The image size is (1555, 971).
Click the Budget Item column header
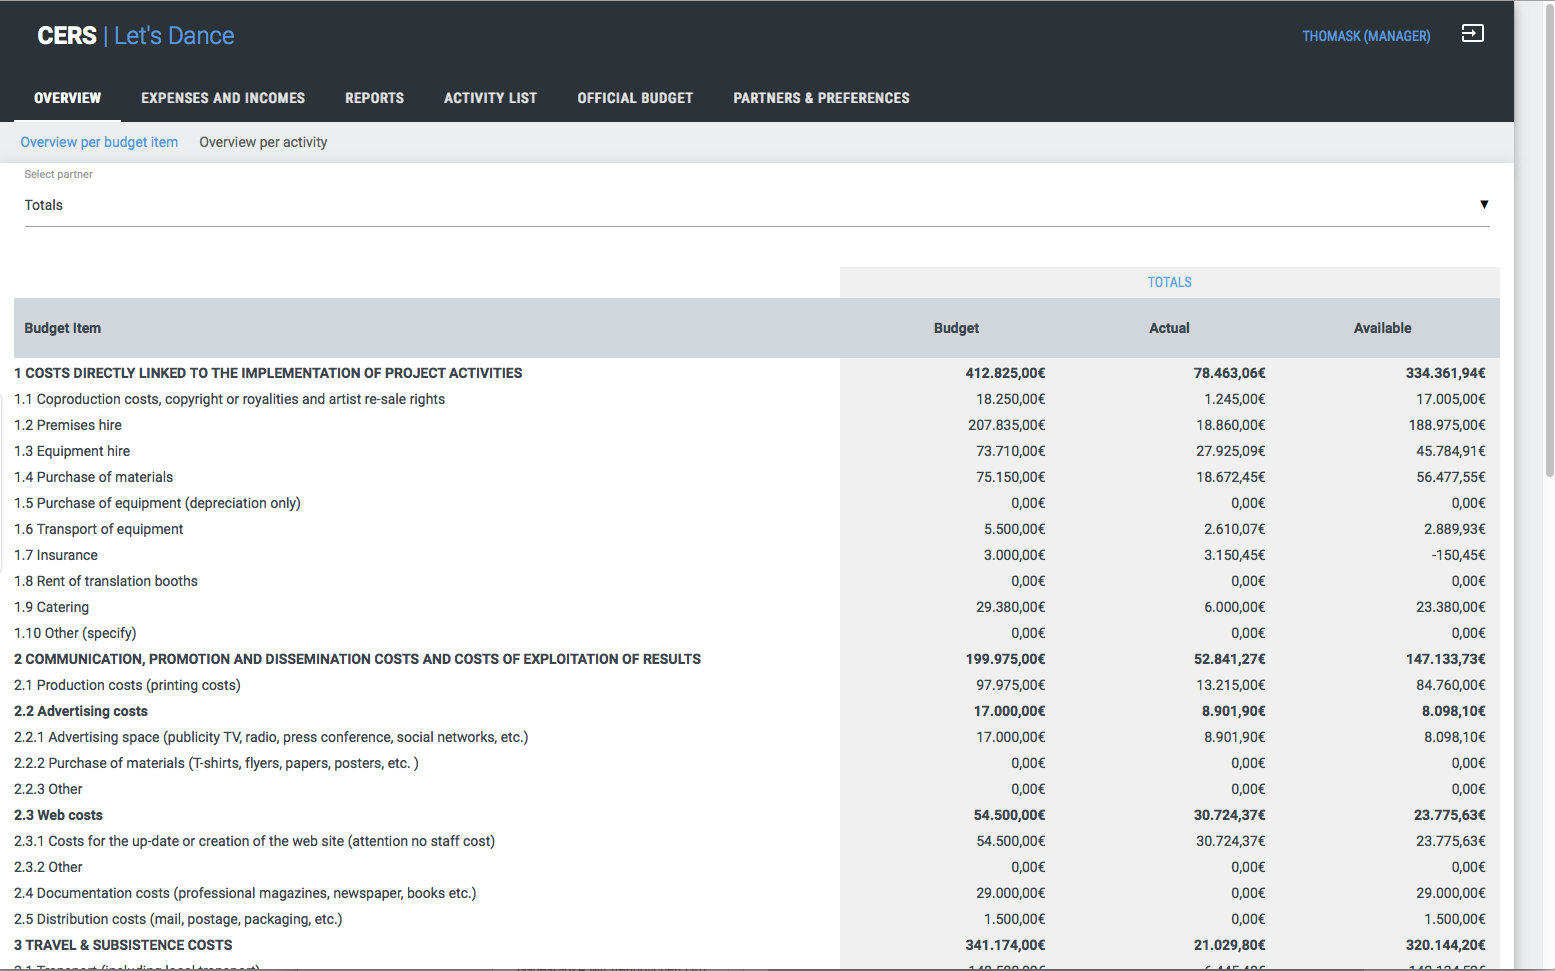pyautogui.click(x=62, y=328)
